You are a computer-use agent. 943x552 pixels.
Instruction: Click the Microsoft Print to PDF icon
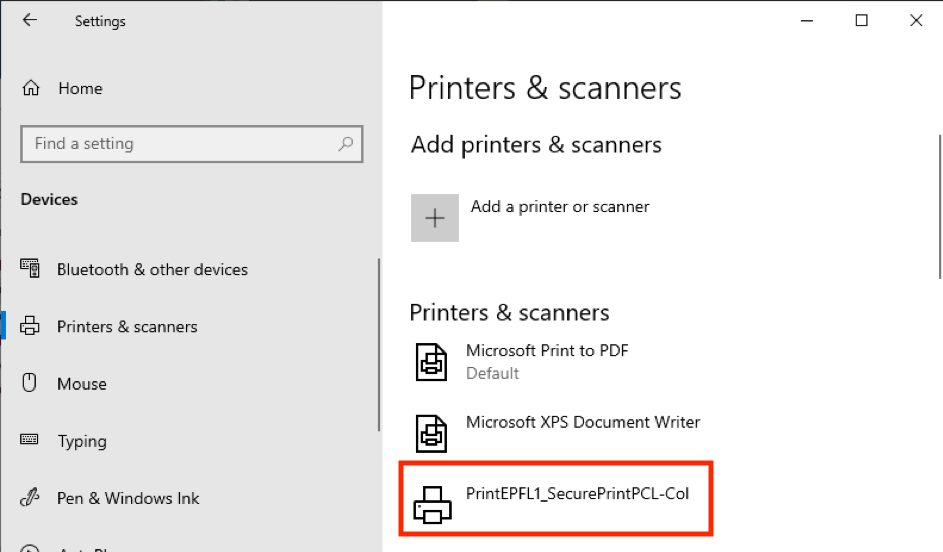pyautogui.click(x=431, y=362)
